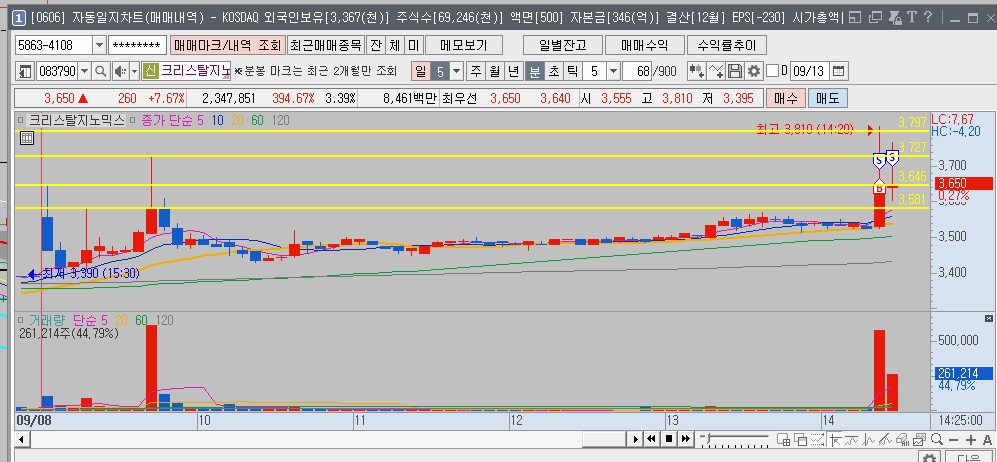Image resolution: width=997 pixels, height=462 pixels.
Task: Click the horizontal scrollbar left arrow
Action: [22, 439]
